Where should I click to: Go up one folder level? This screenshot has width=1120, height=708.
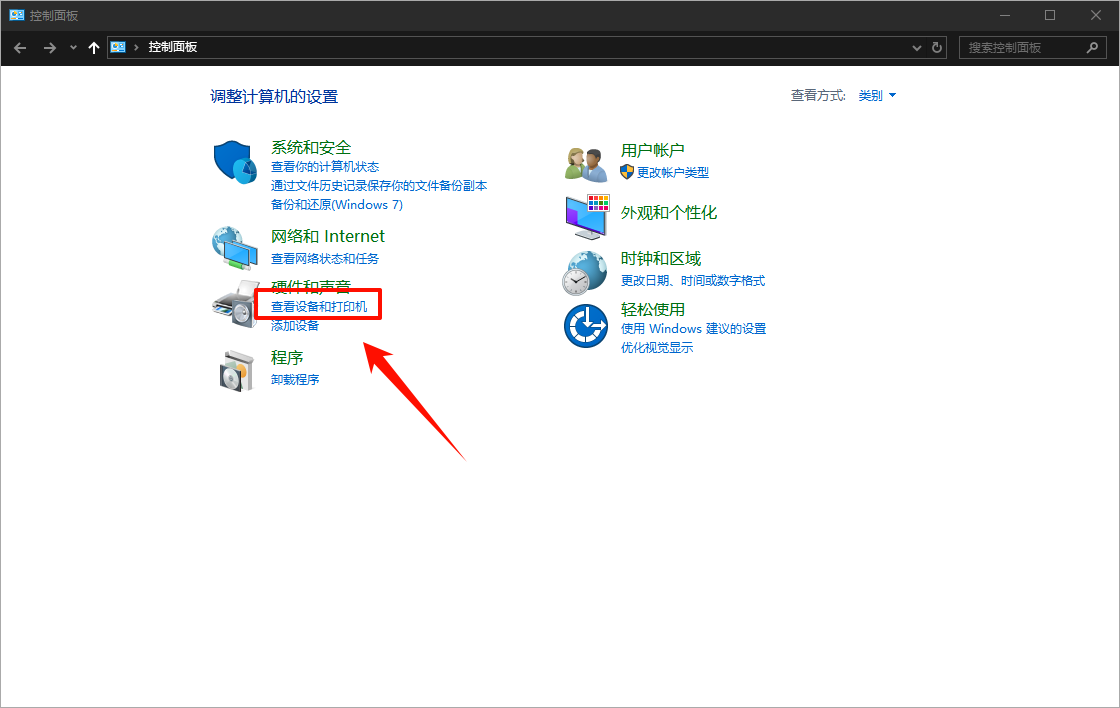[94, 47]
